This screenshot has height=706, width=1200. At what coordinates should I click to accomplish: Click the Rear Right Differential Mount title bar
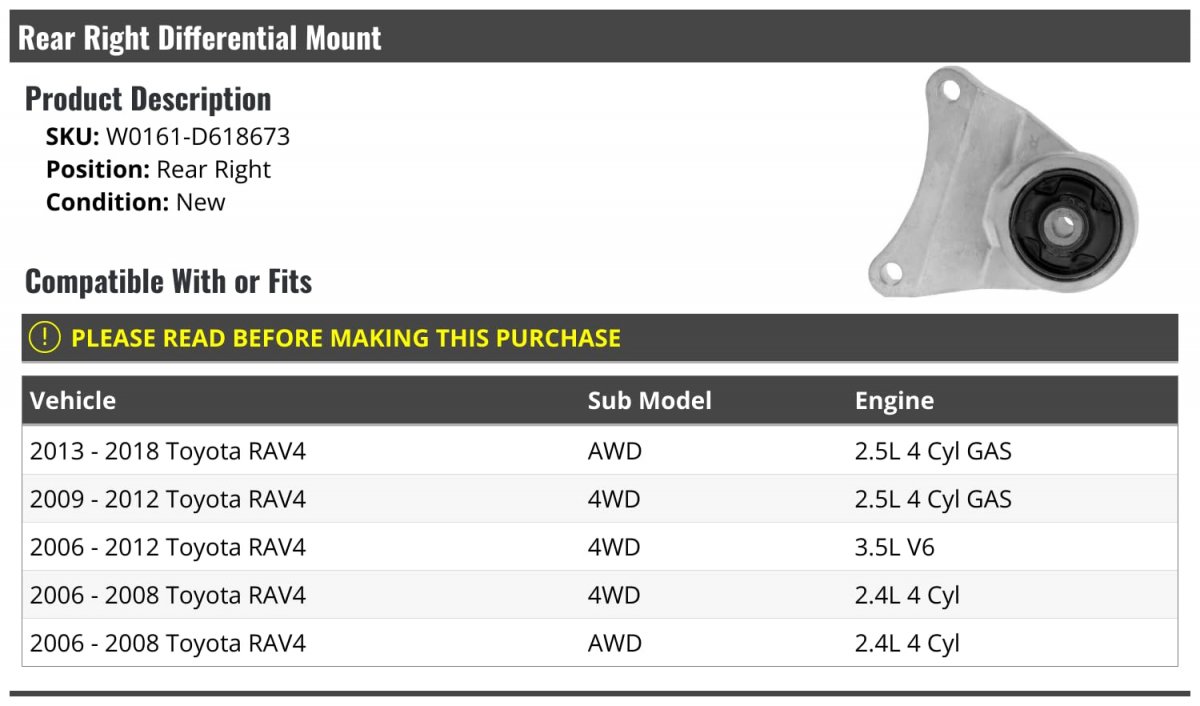point(600,37)
